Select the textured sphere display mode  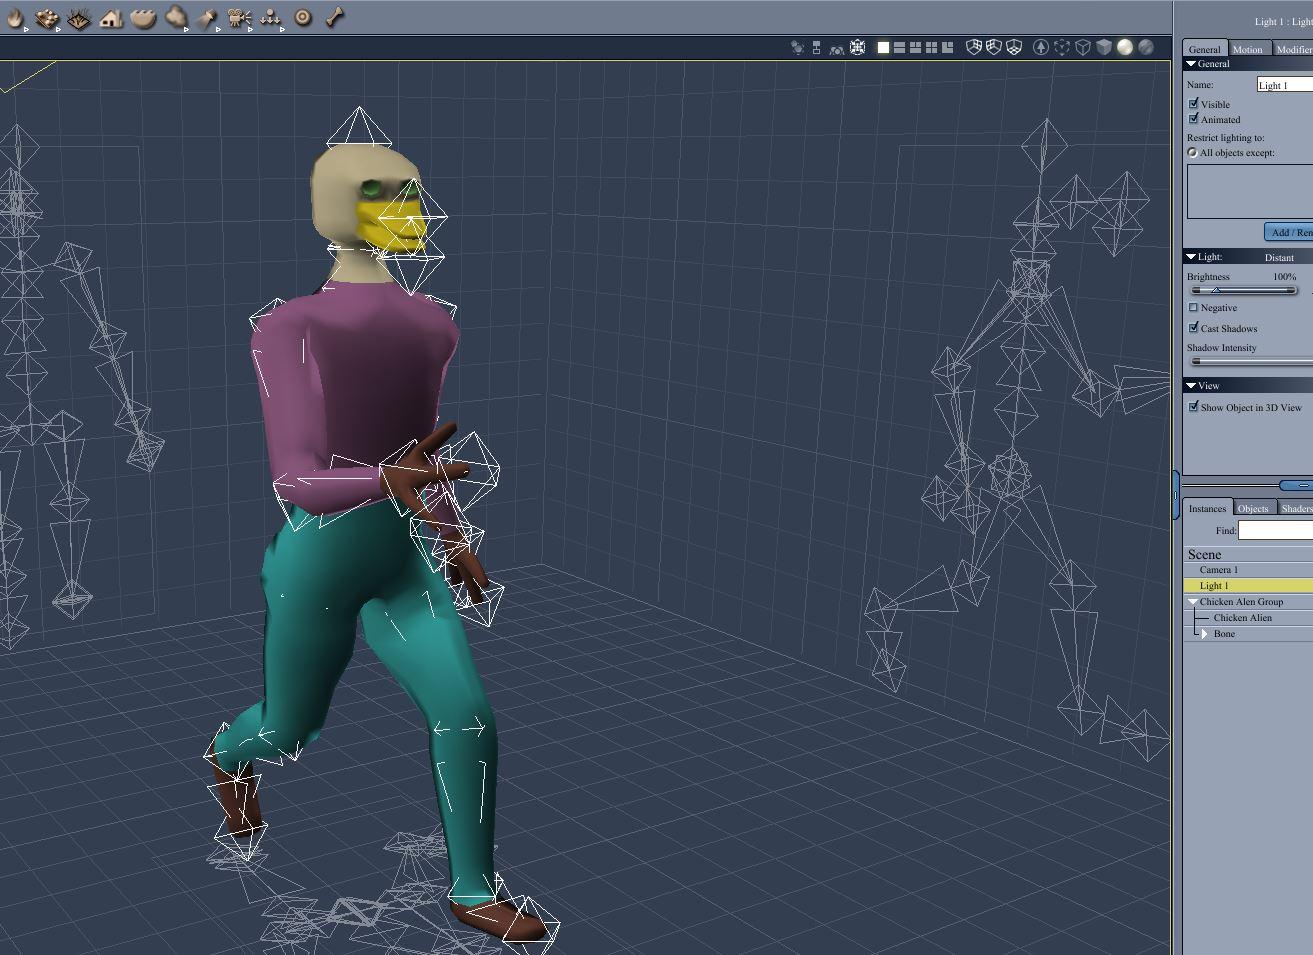[1146, 47]
